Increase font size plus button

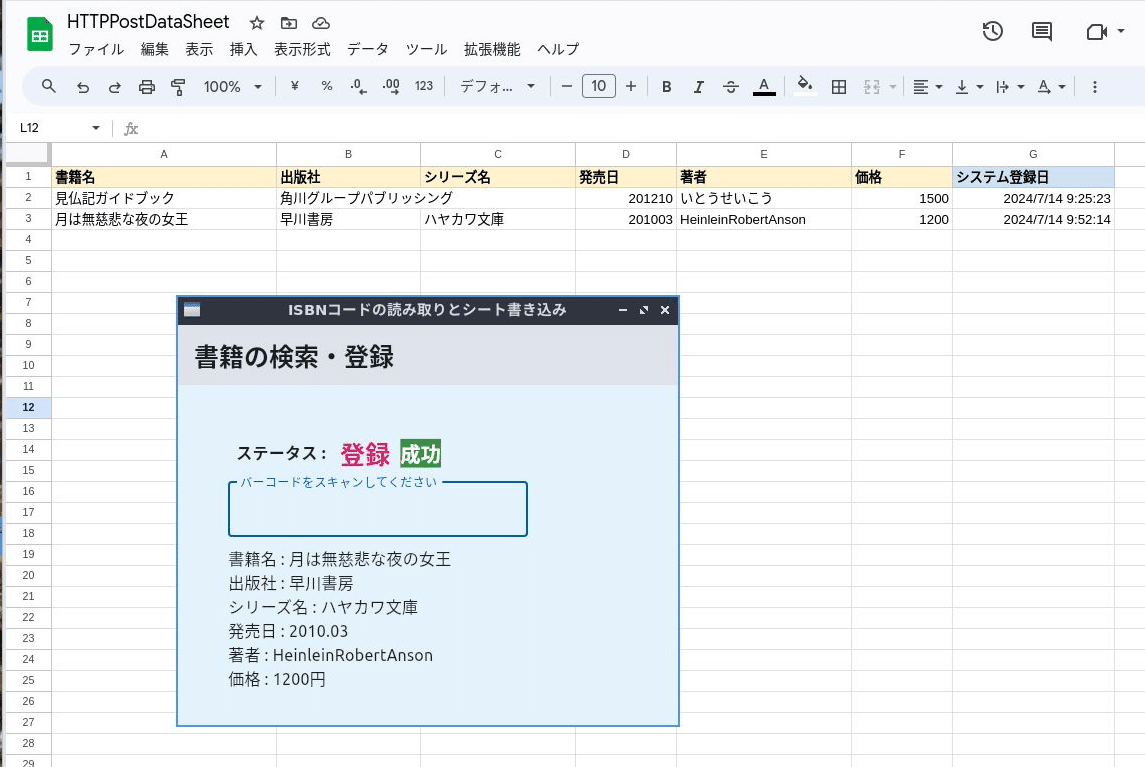coord(631,86)
